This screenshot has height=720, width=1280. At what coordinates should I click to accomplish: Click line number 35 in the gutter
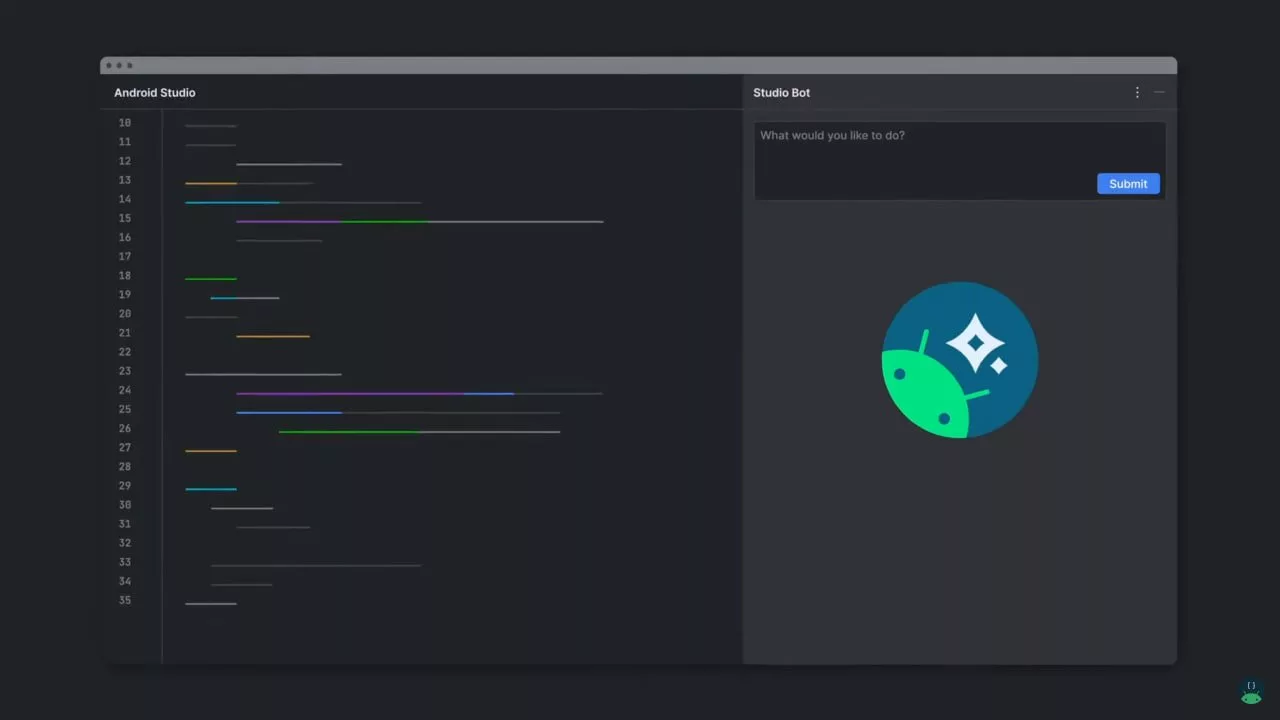[125, 600]
